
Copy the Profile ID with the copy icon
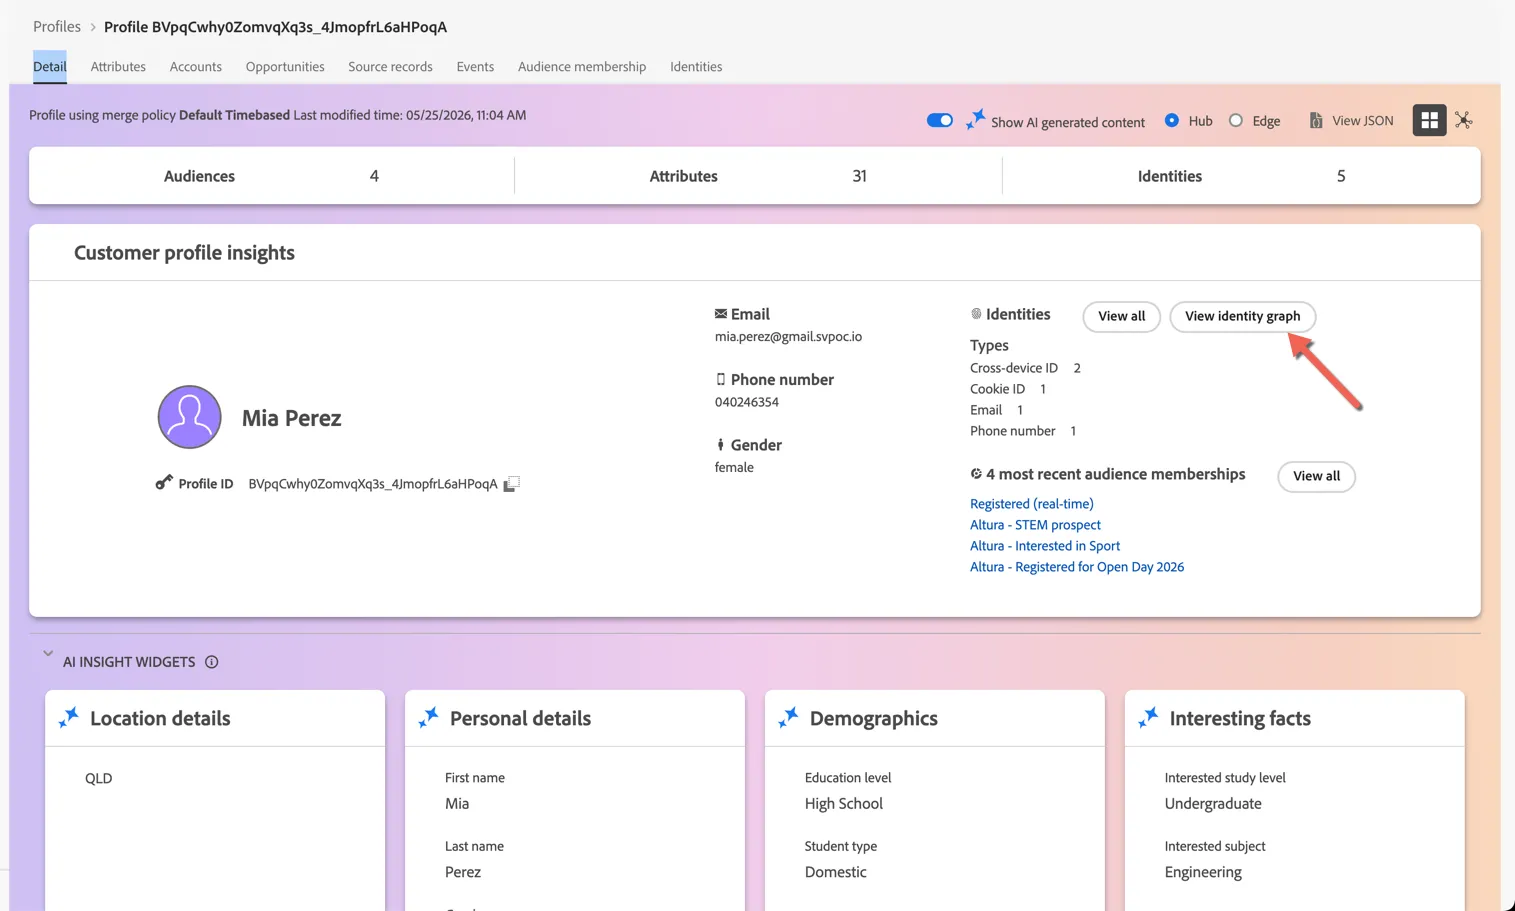pyautogui.click(x=511, y=484)
